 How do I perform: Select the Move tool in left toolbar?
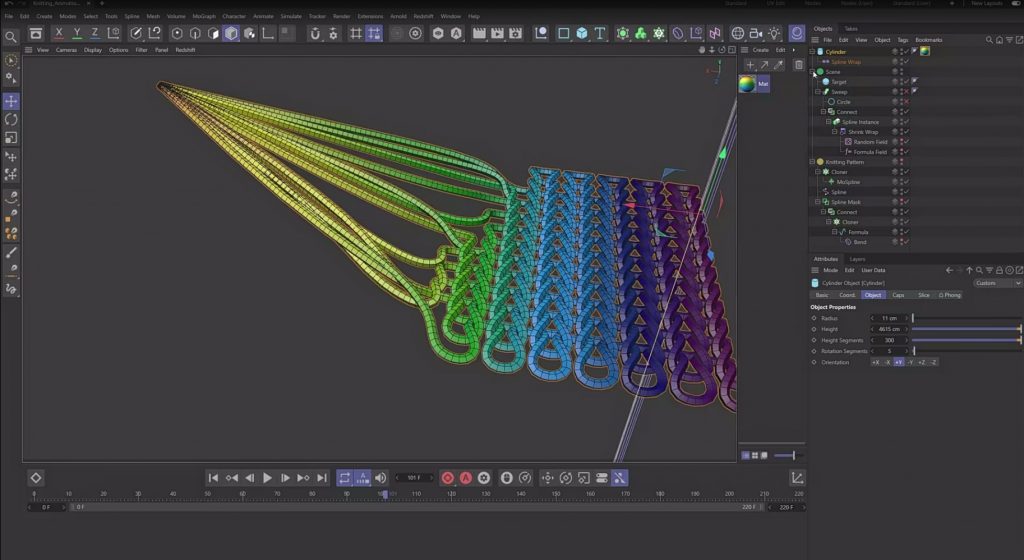(11, 101)
